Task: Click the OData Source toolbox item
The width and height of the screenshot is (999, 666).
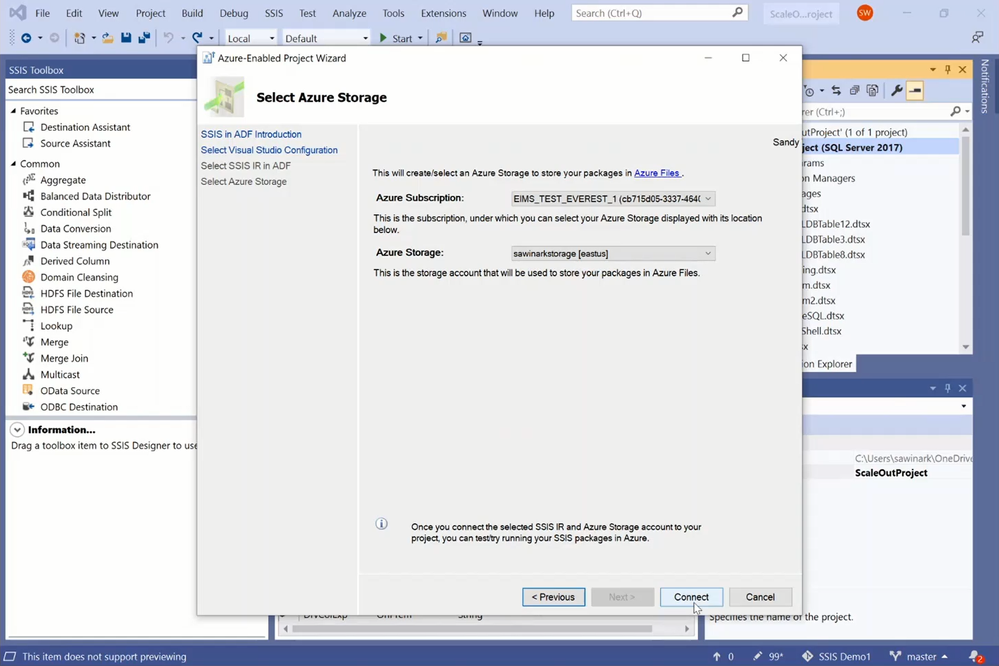Action: point(69,391)
